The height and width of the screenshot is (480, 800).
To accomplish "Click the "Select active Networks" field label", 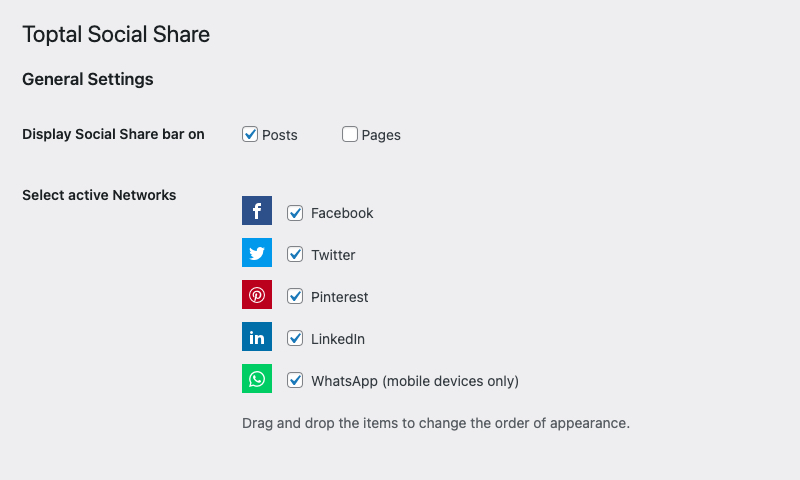I will click(x=99, y=195).
